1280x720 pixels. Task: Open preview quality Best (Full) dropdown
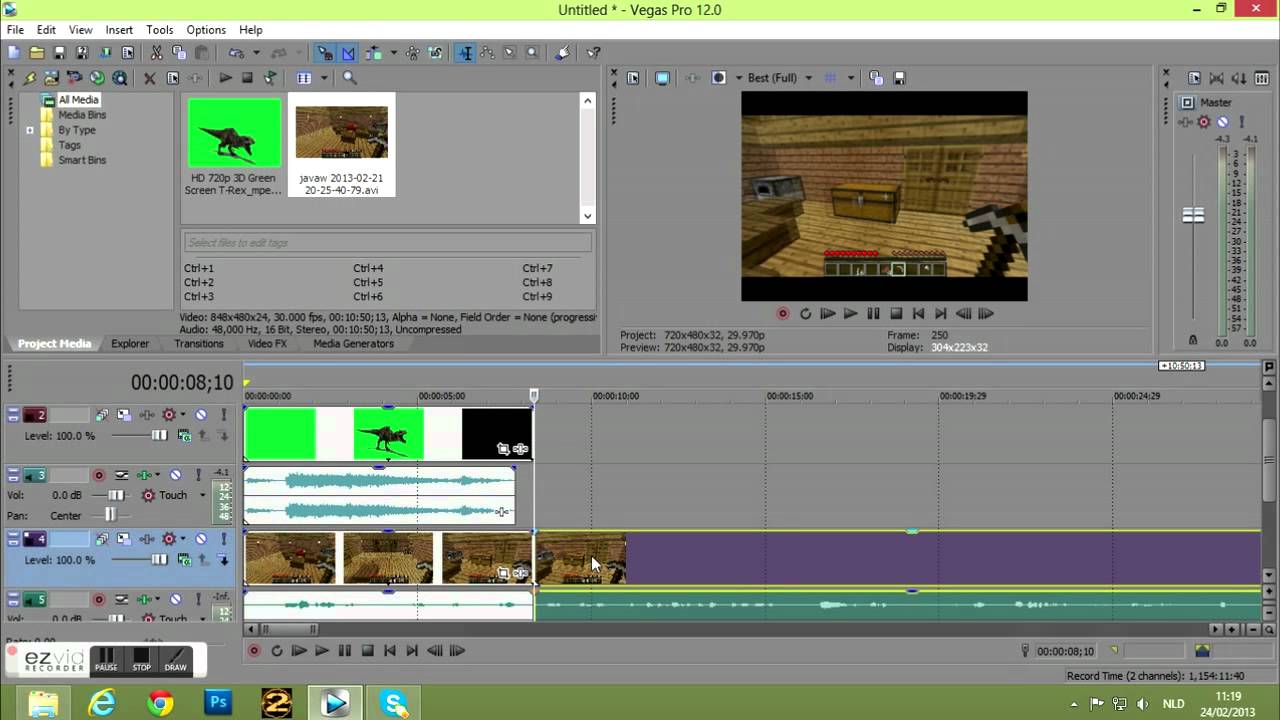click(x=809, y=78)
